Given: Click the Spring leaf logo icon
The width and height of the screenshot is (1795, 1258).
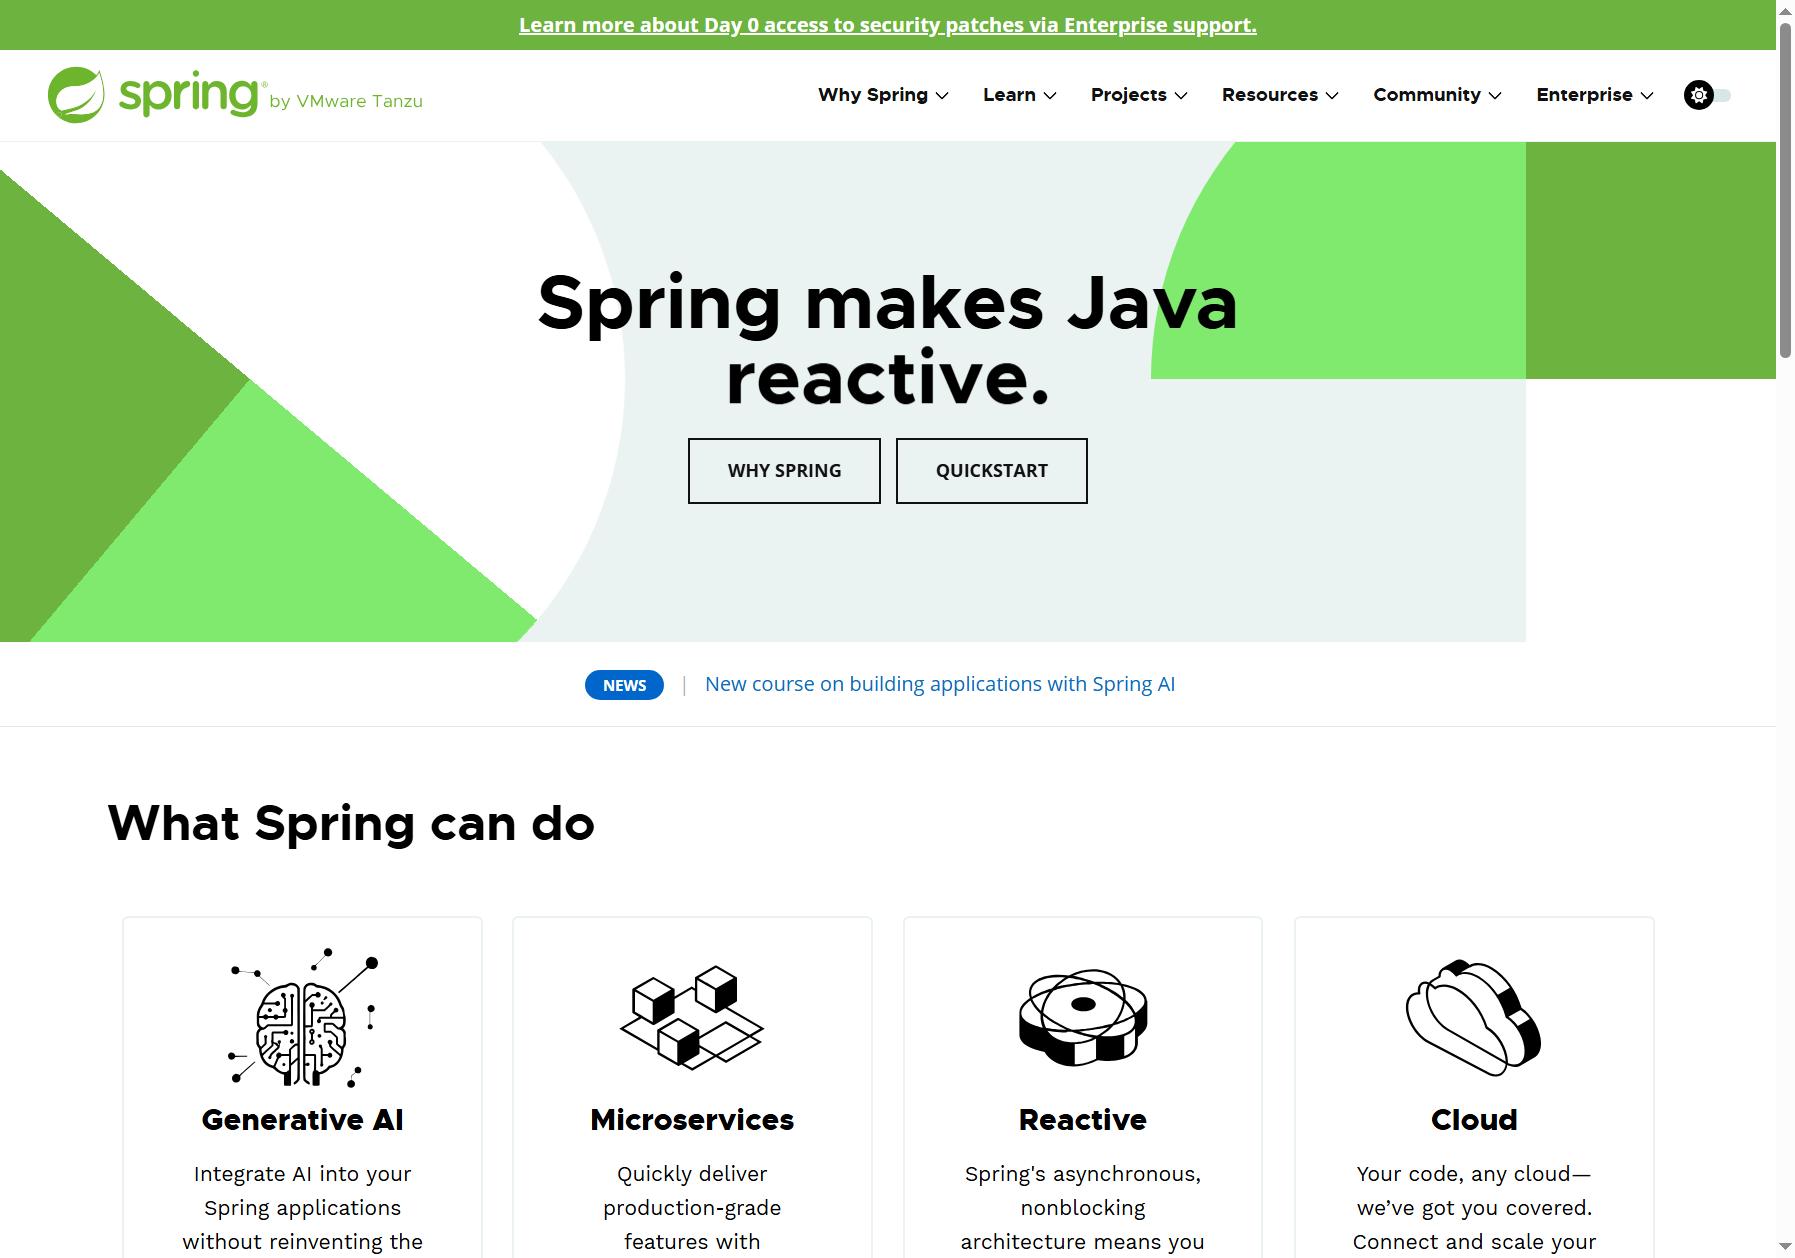Looking at the screenshot, I should click(76, 95).
